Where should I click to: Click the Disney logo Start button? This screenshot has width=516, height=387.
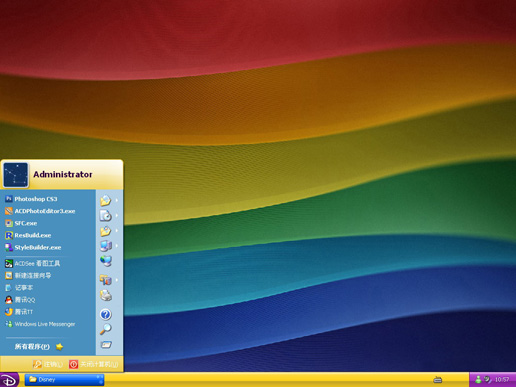point(9,380)
